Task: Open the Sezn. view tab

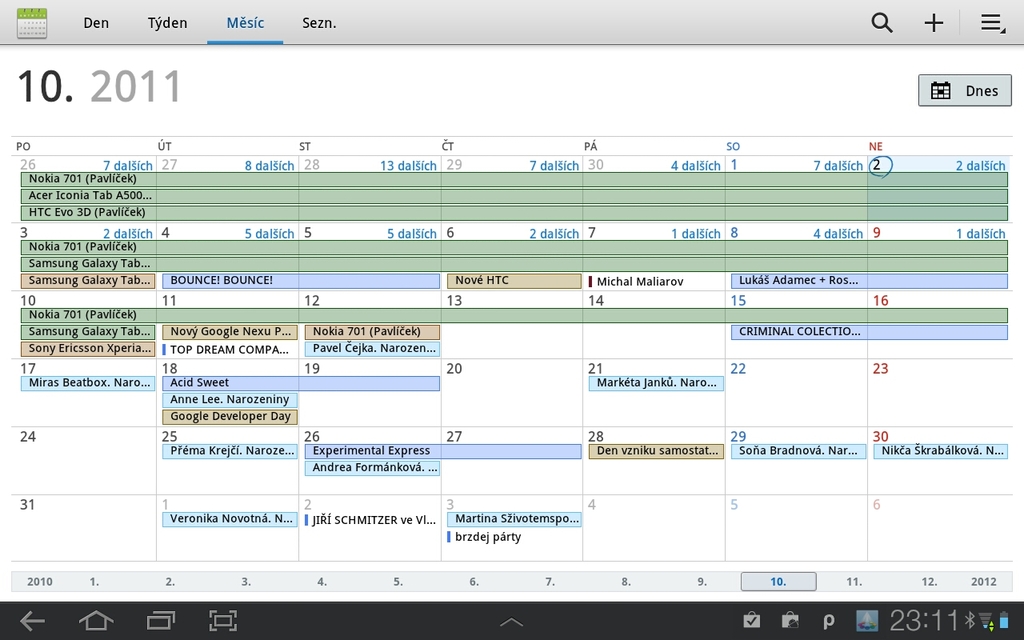Action: (319, 22)
